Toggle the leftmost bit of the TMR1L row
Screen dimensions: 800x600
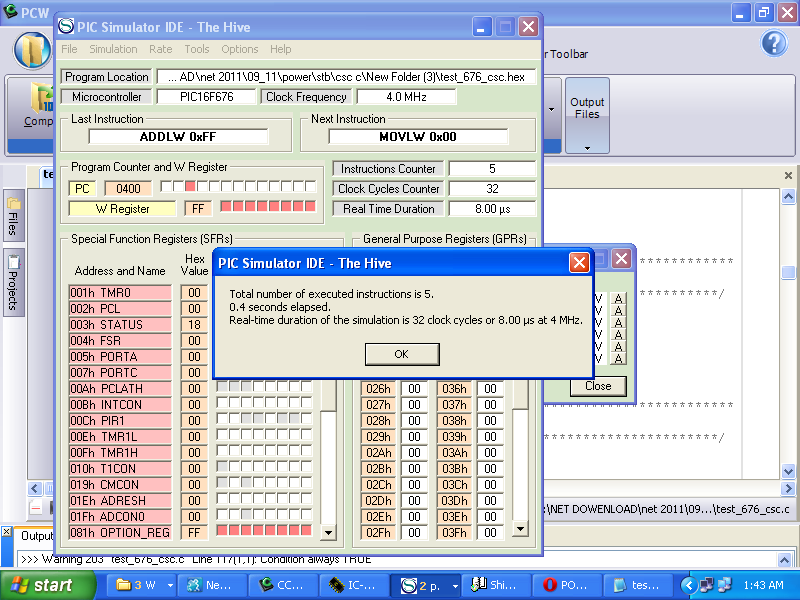(222, 435)
